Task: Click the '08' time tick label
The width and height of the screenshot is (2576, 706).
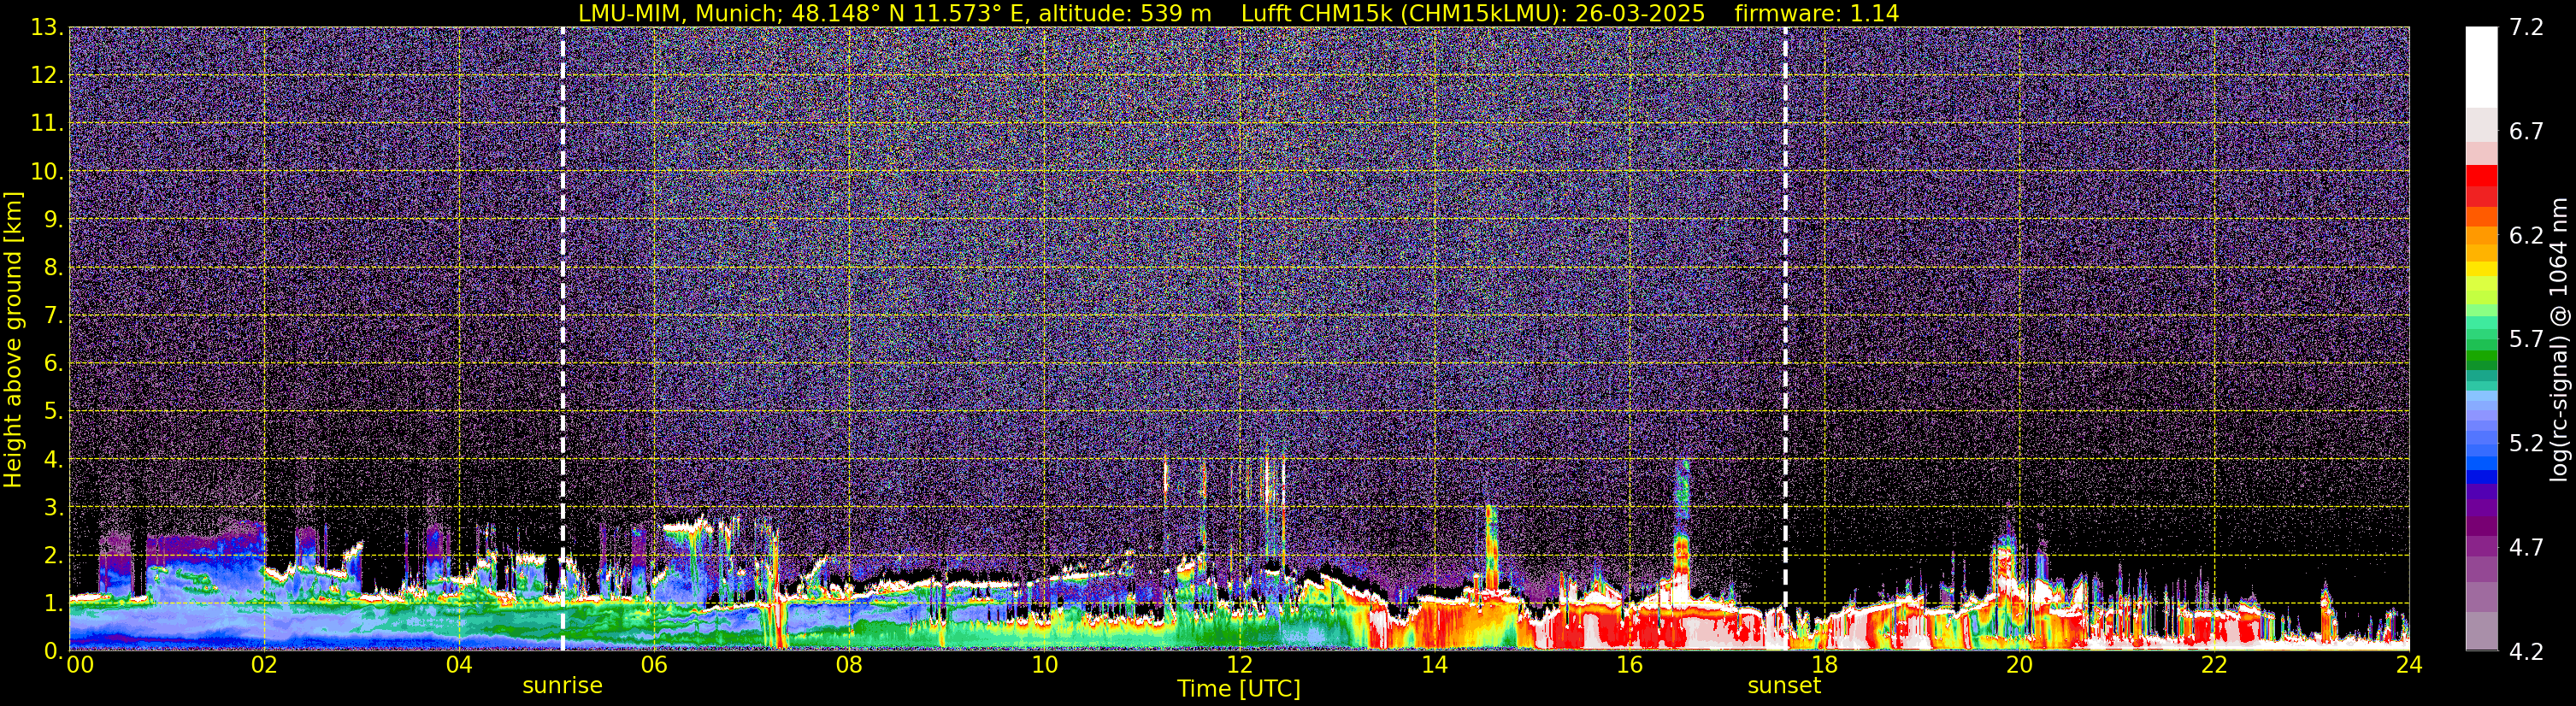Action: (x=849, y=665)
